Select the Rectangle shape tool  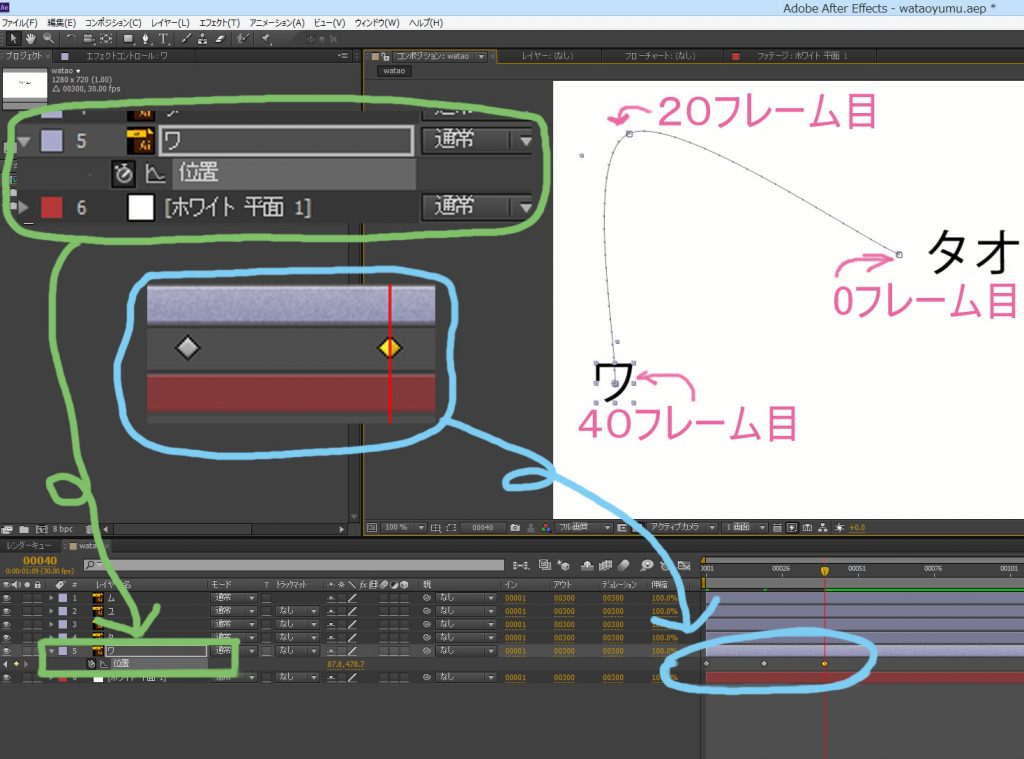(x=129, y=39)
